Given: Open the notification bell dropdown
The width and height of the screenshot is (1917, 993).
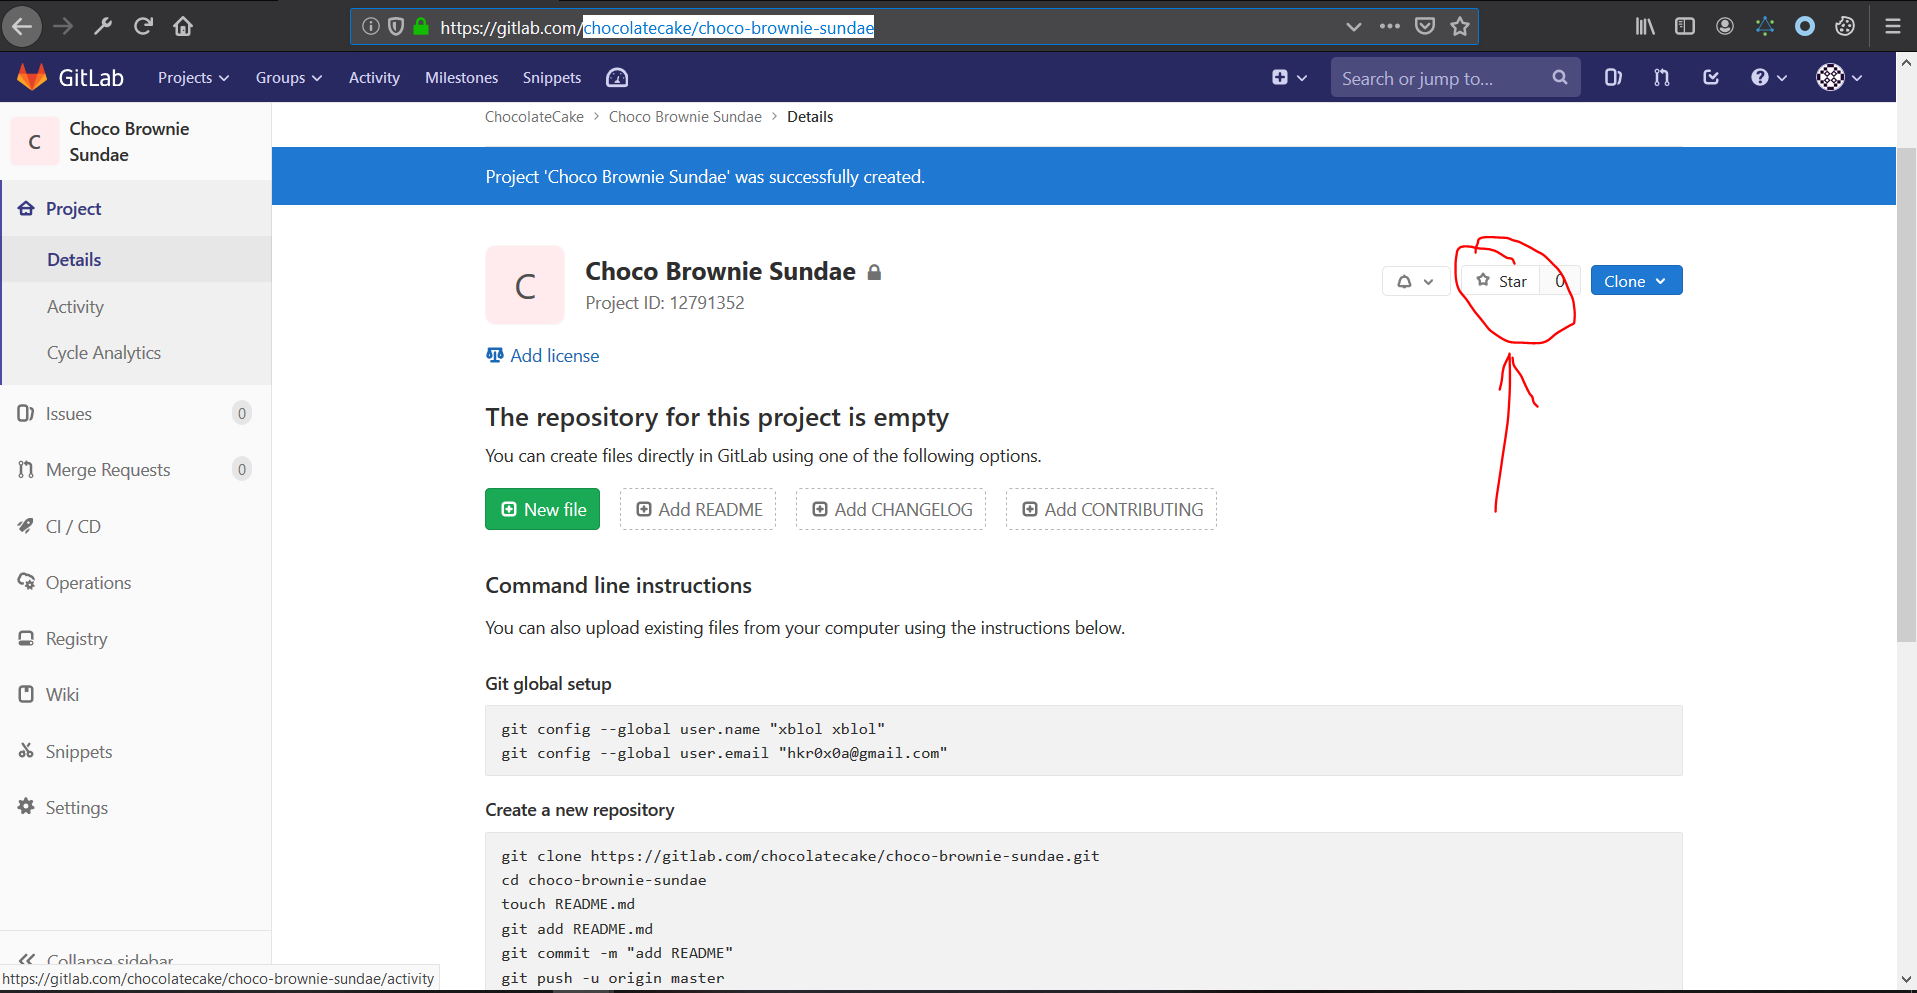Looking at the screenshot, I should [x=1415, y=281].
